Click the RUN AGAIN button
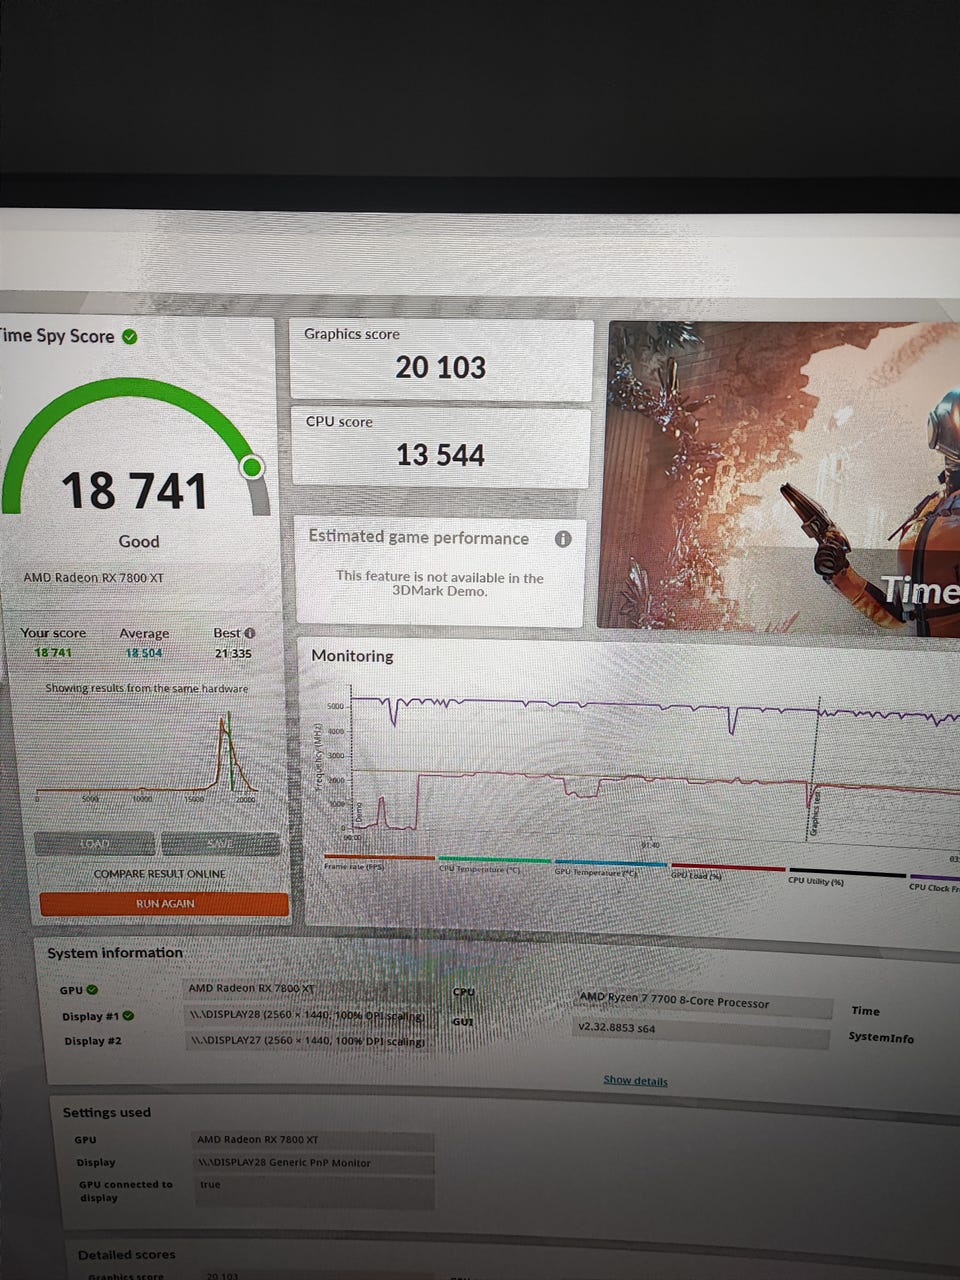 [x=165, y=904]
